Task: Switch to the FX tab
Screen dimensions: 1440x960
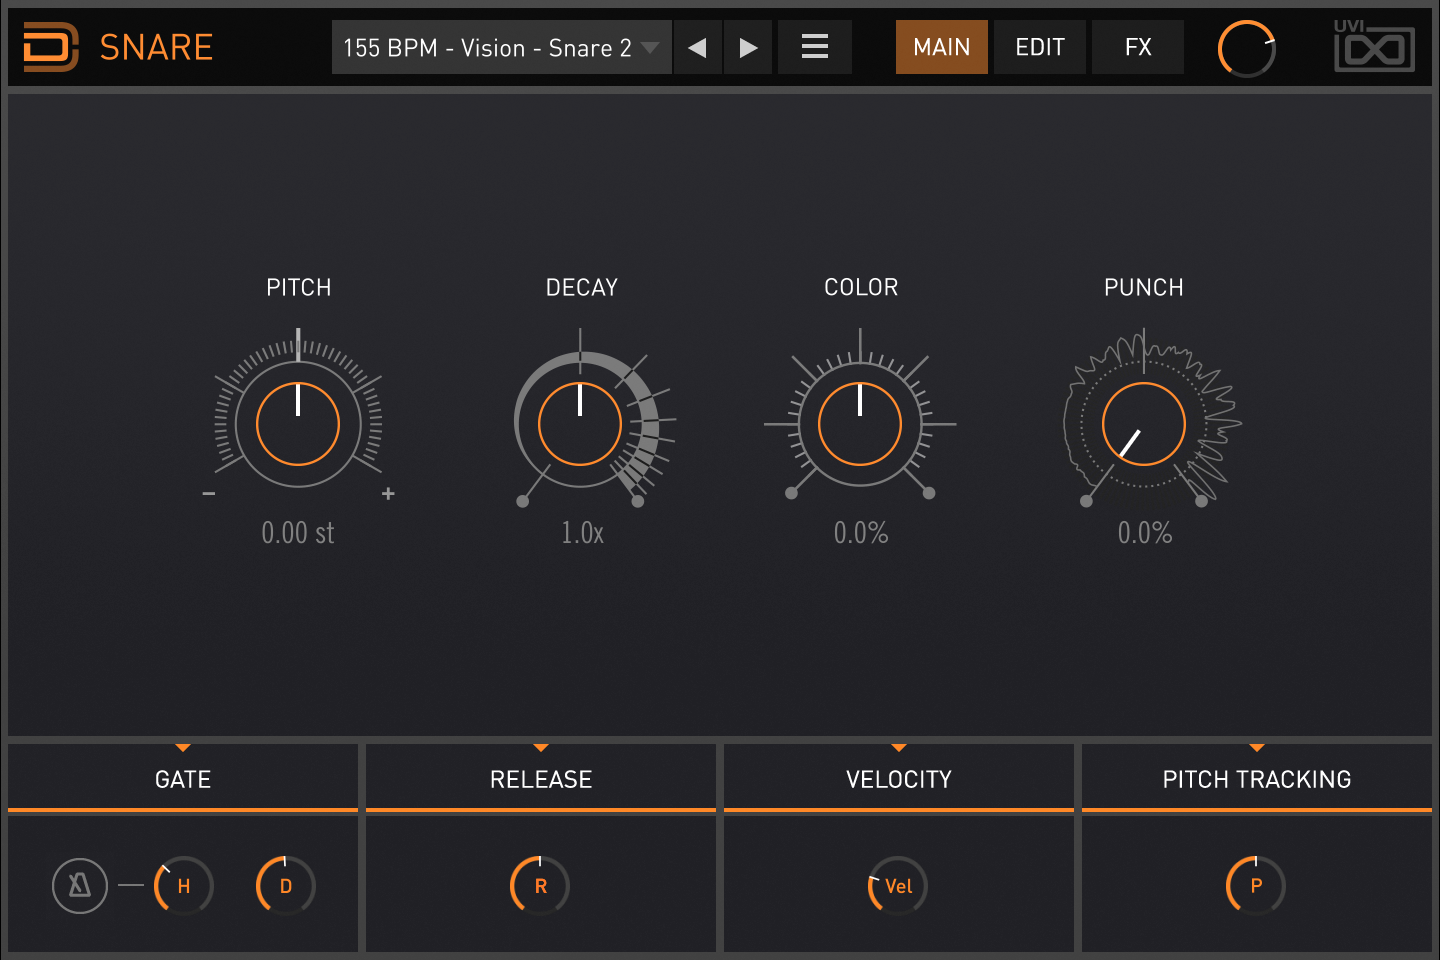Action: point(1138,47)
